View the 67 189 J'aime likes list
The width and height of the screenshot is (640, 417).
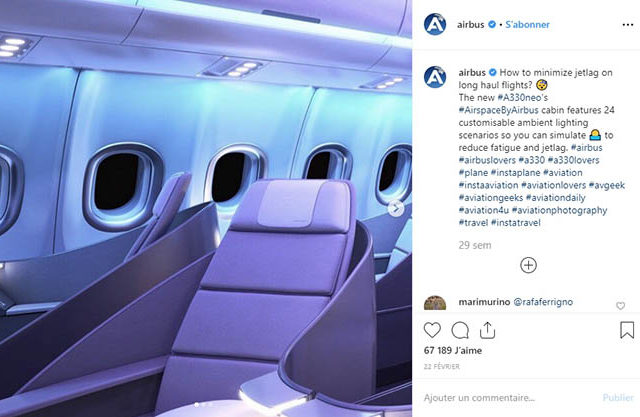[453, 350]
